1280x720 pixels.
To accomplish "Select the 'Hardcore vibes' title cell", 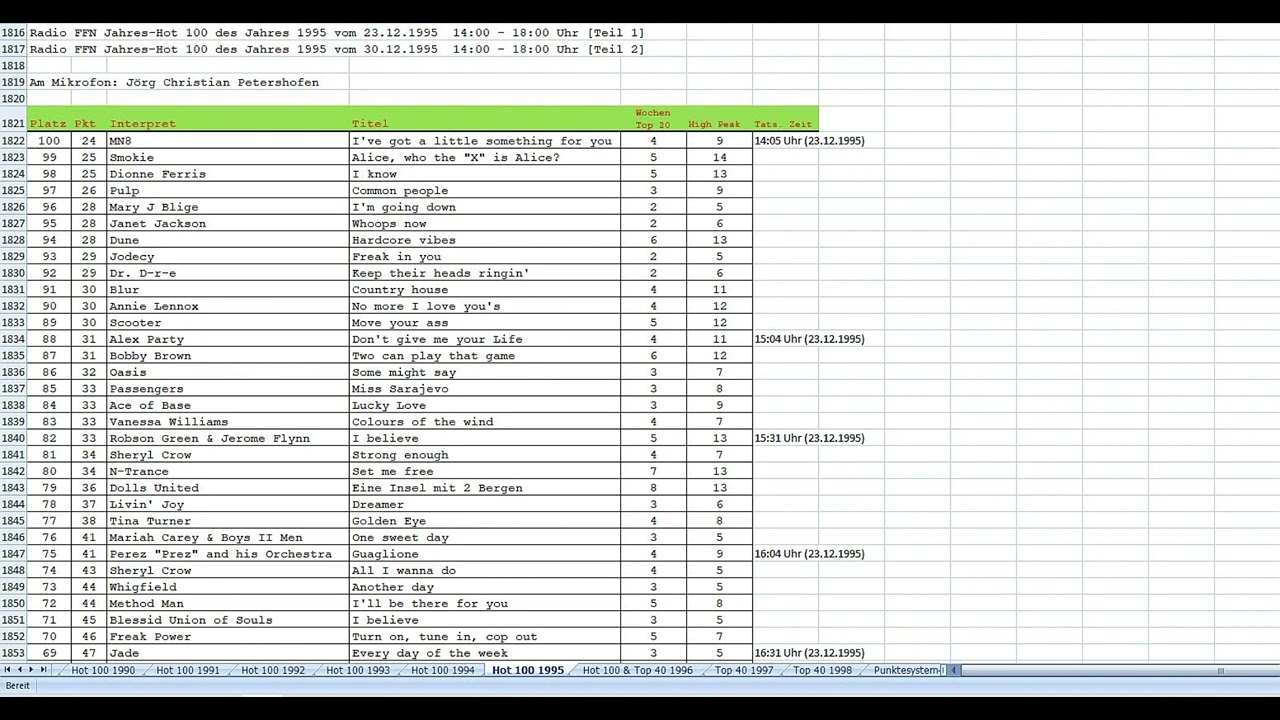I will (485, 240).
